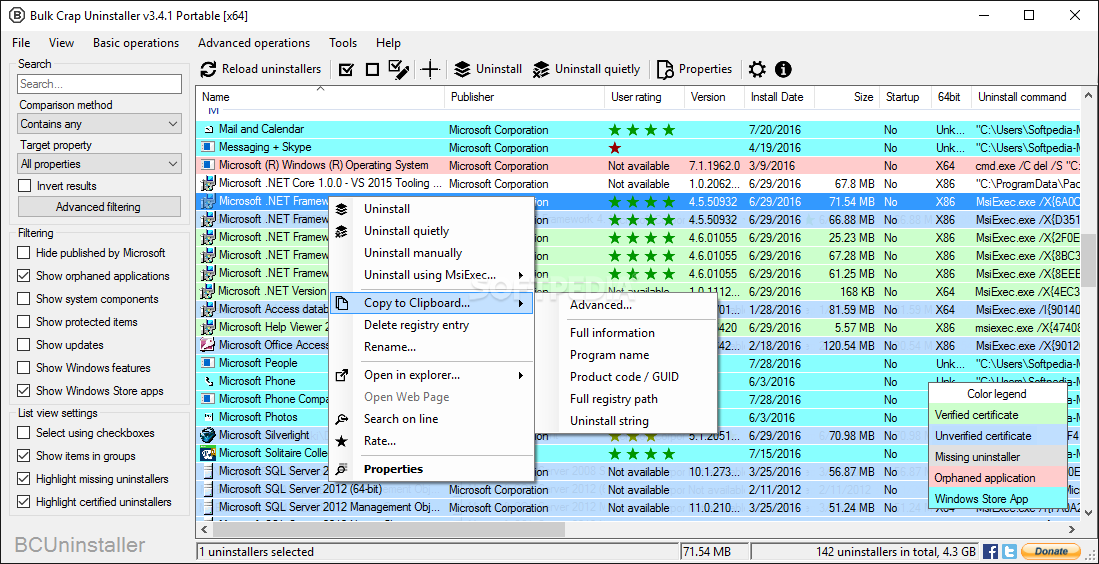
Task: Select Full registry path option
Action: tap(614, 399)
